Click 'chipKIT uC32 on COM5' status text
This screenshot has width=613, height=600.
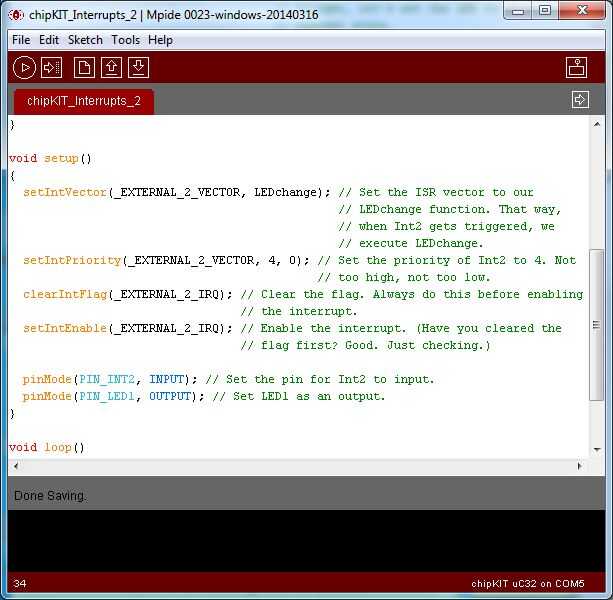click(x=527, y=584)
